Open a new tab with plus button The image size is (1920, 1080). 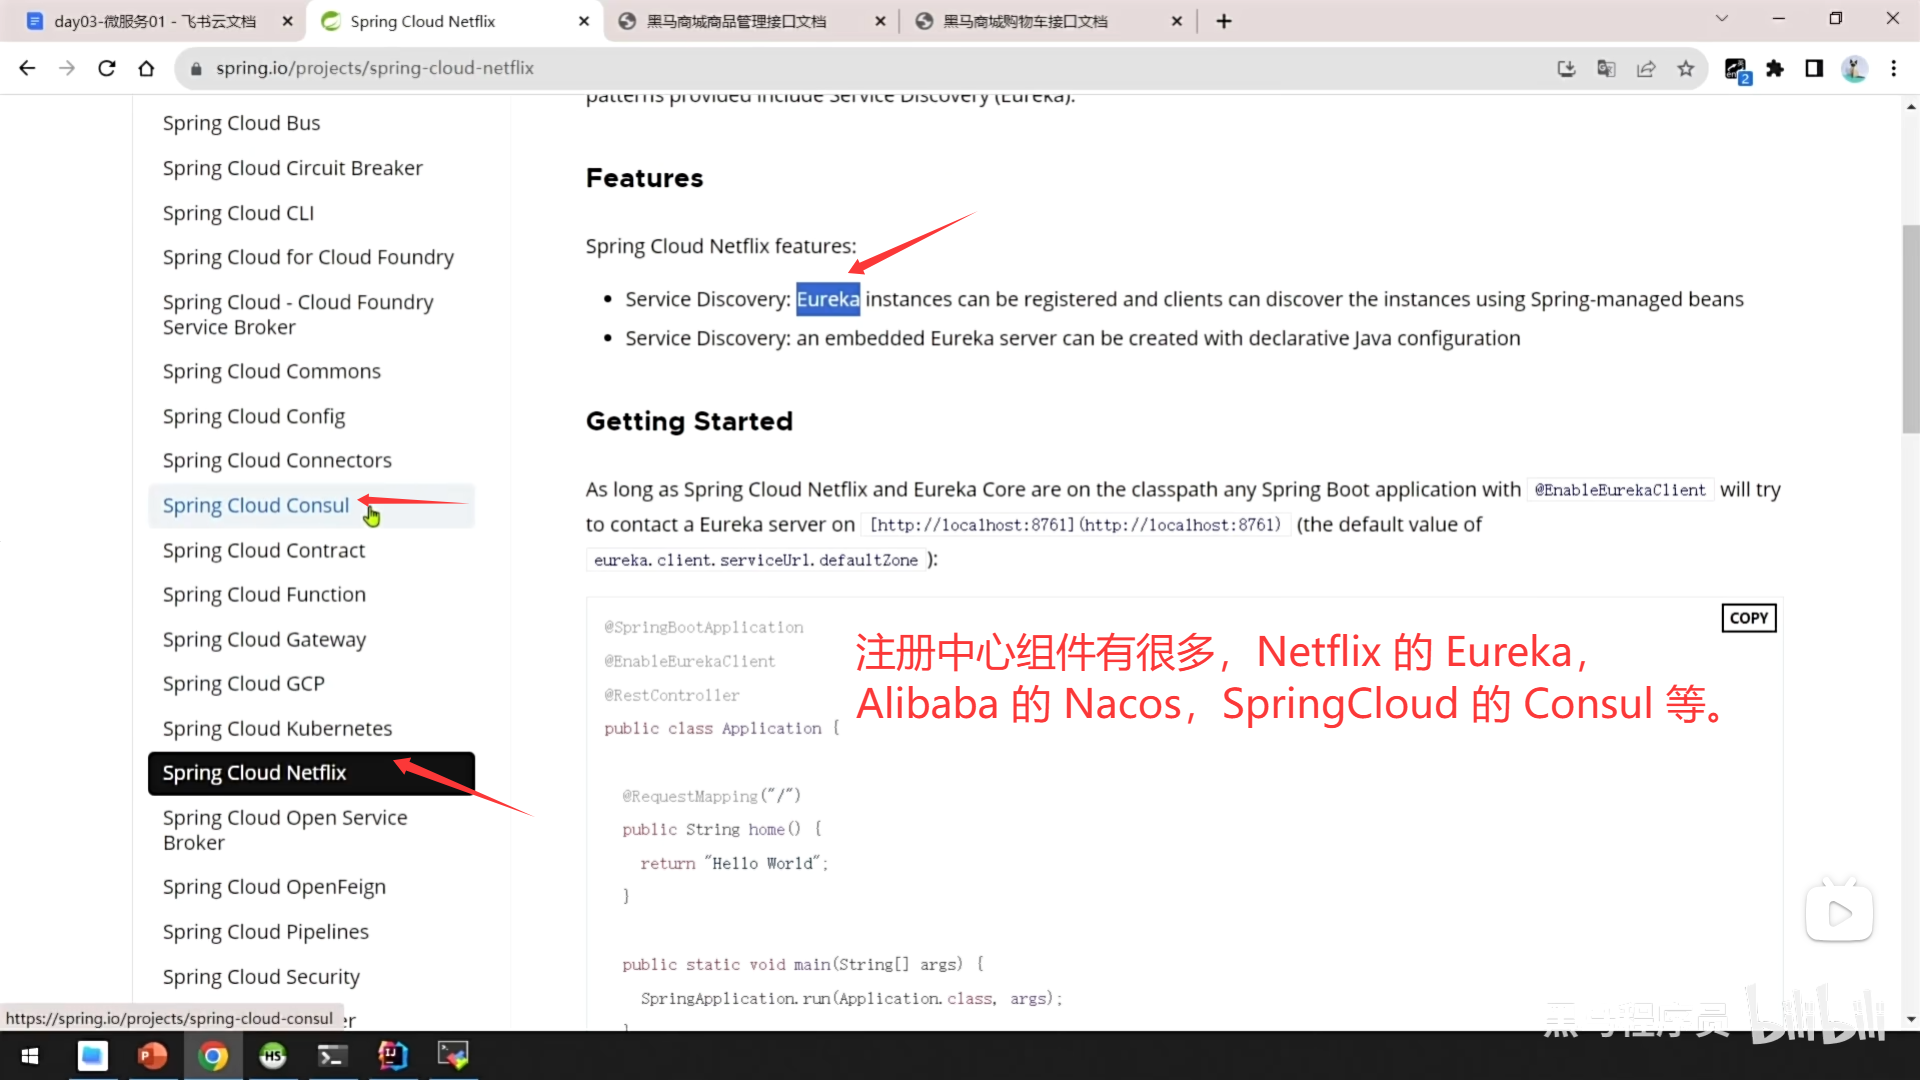coord(1224,21)
